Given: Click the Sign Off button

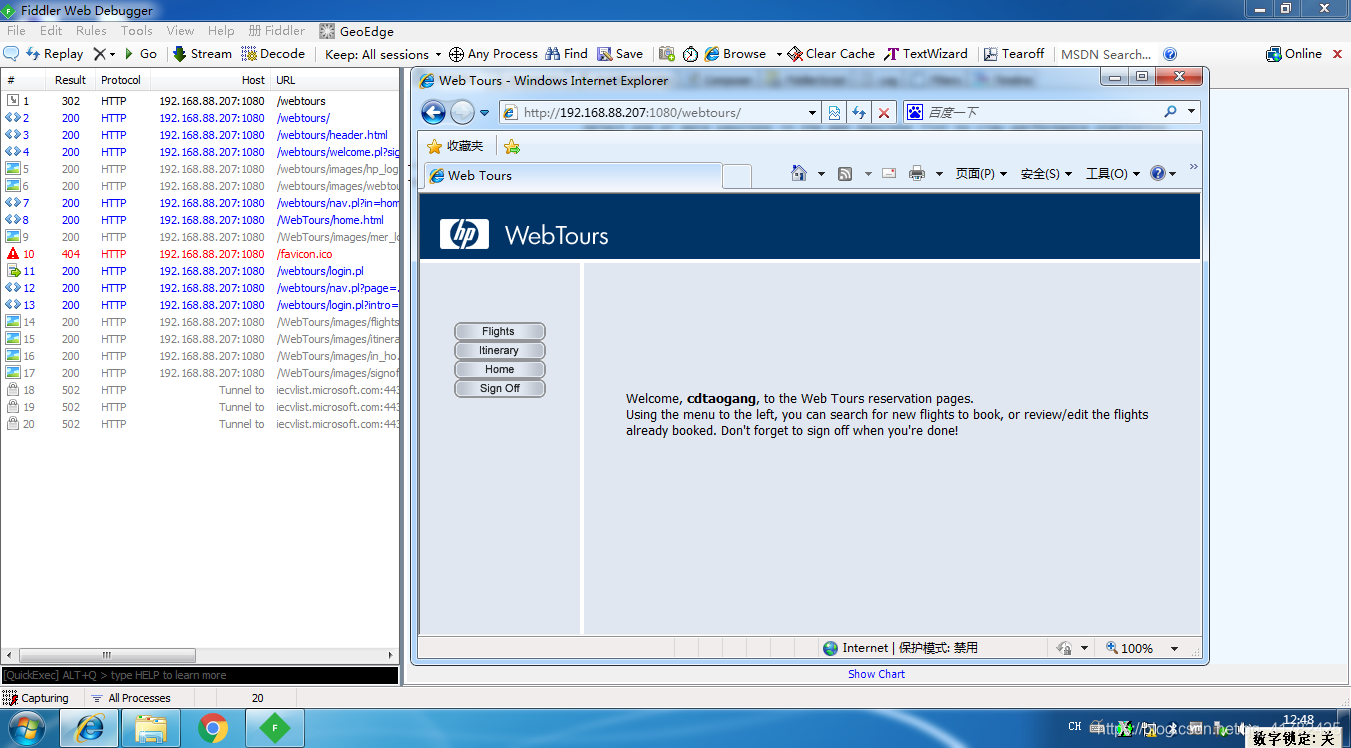Looking at the screenshot, I should click(499, 388).
